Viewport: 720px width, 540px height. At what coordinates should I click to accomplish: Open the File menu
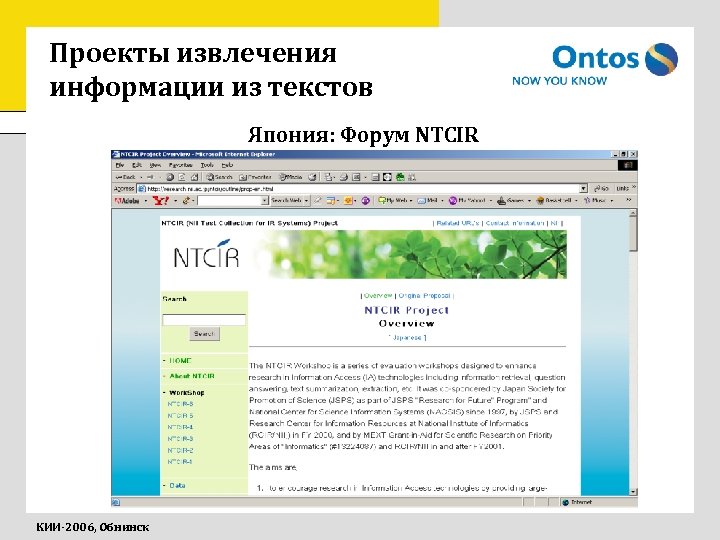pyautogui.click(x=119, y=165)
